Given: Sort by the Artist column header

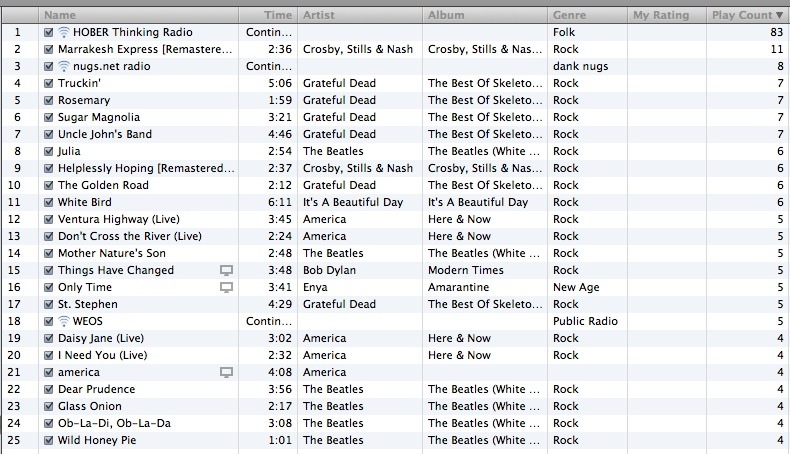Looking at the screenshot, I should [360, 15].
